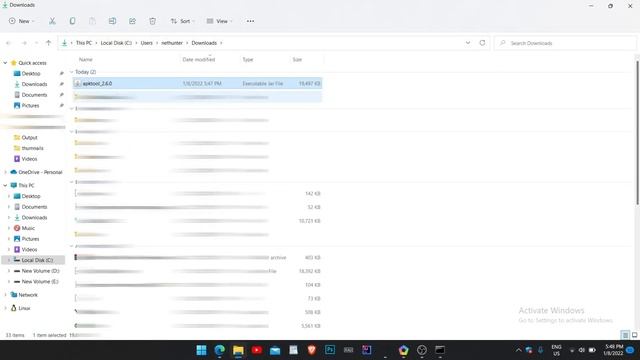Viewport: 640px width, 360px height.
Task: Select Downloads under Quick access
Action: click(x=34, y=84)
